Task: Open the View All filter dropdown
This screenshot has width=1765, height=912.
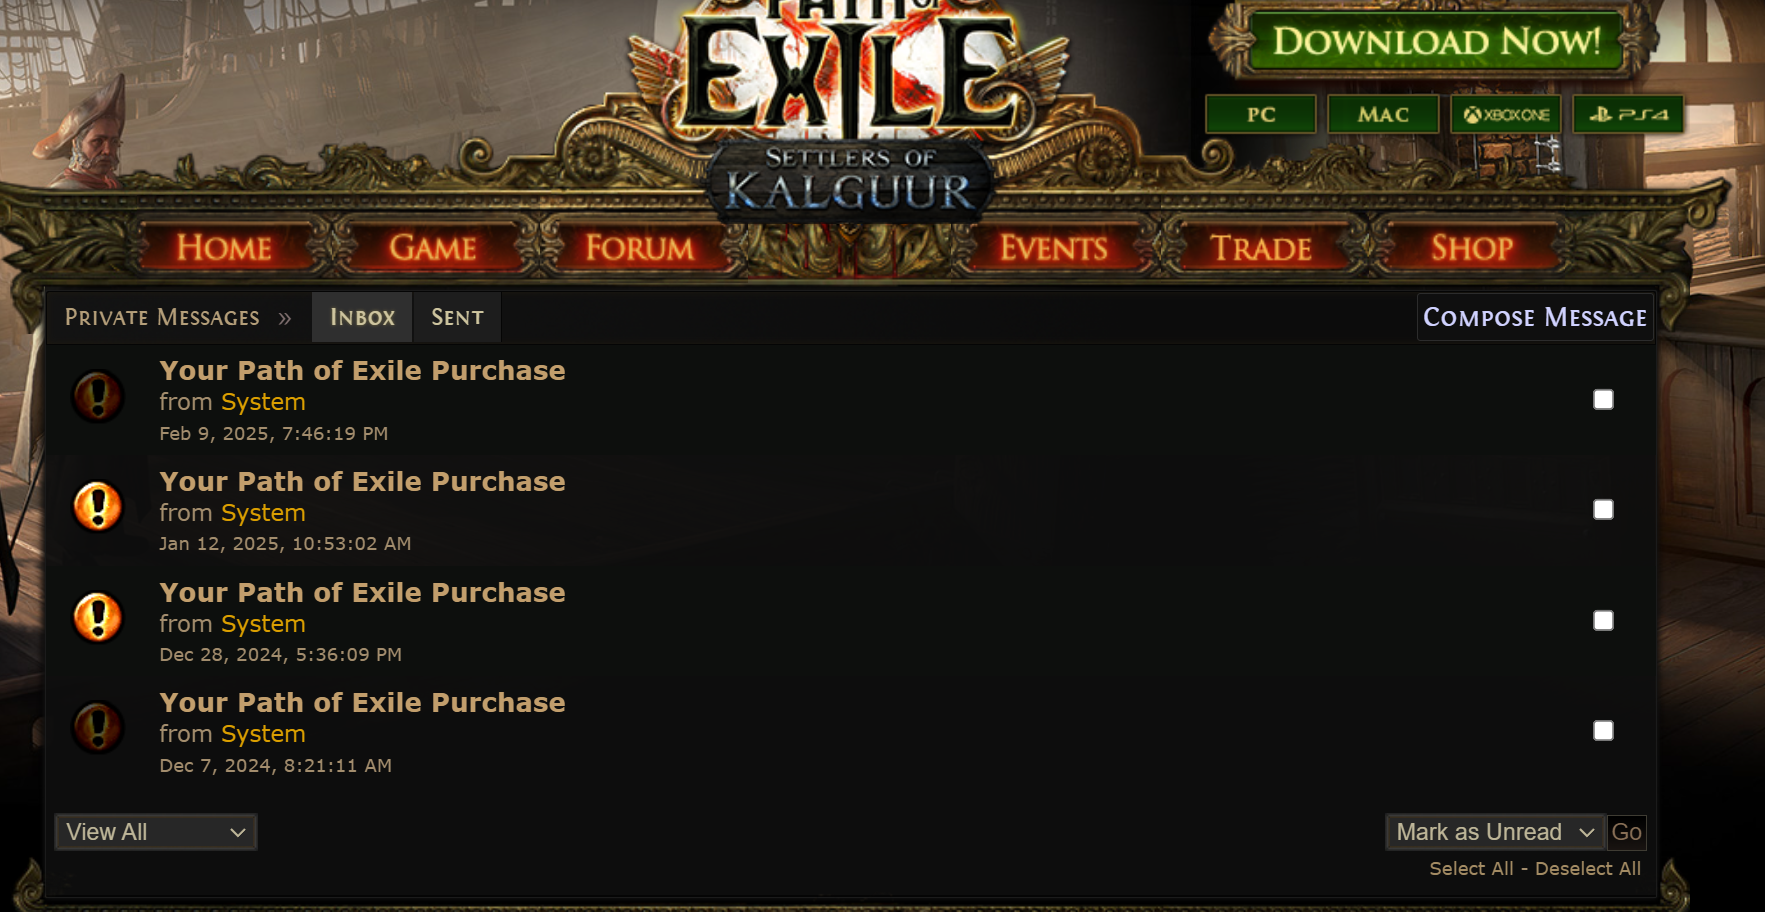Action: click(156, 832)
